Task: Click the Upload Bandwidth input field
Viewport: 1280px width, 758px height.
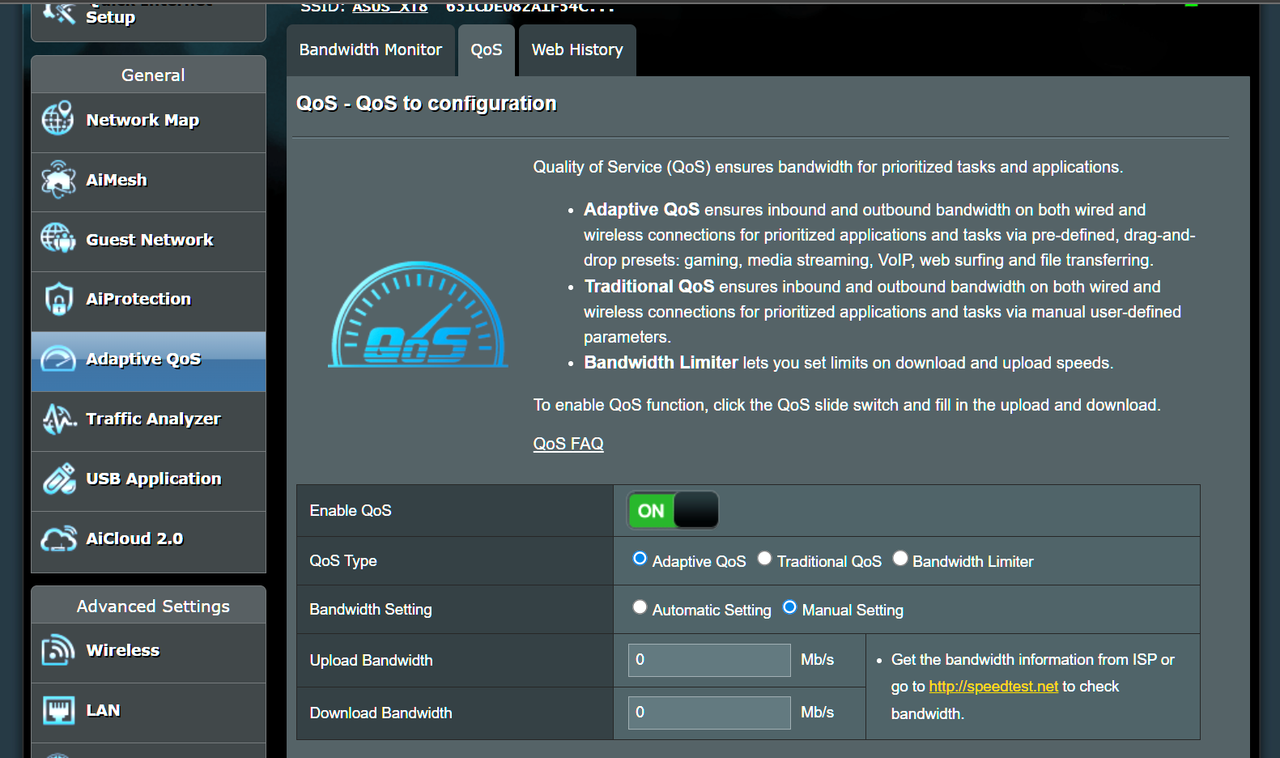Action: [x=710, y=660]
